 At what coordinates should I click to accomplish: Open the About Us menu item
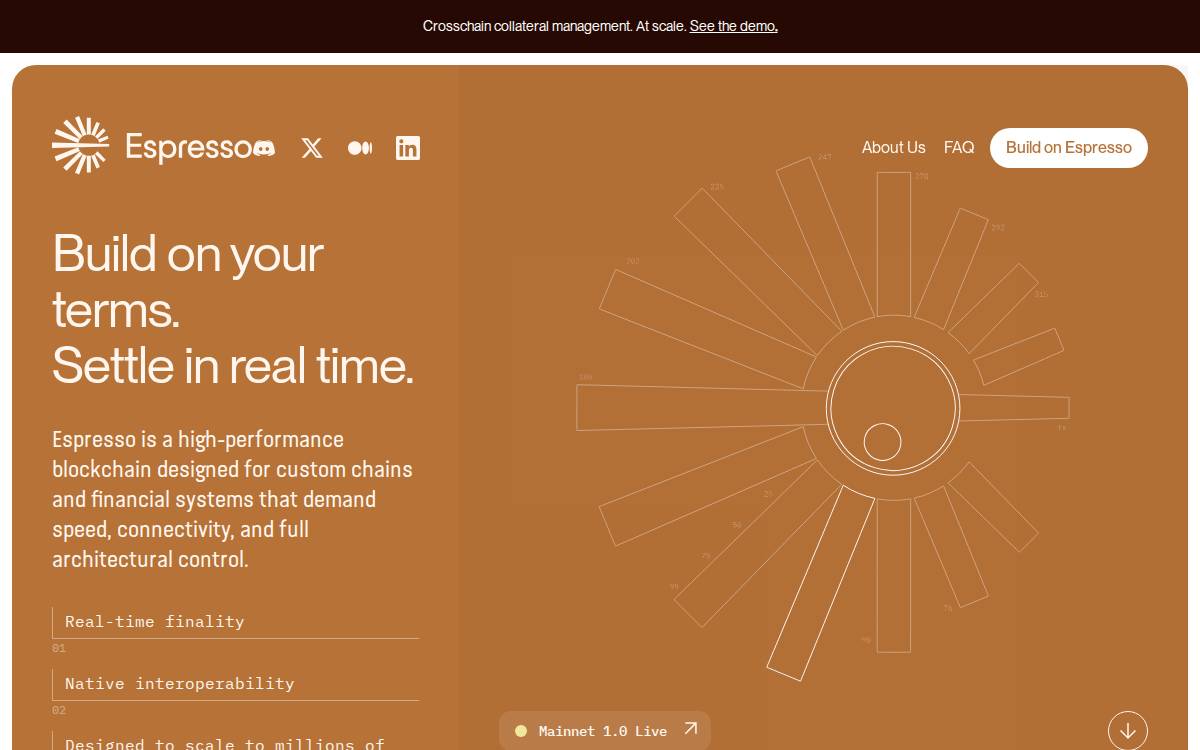[894, 148]
